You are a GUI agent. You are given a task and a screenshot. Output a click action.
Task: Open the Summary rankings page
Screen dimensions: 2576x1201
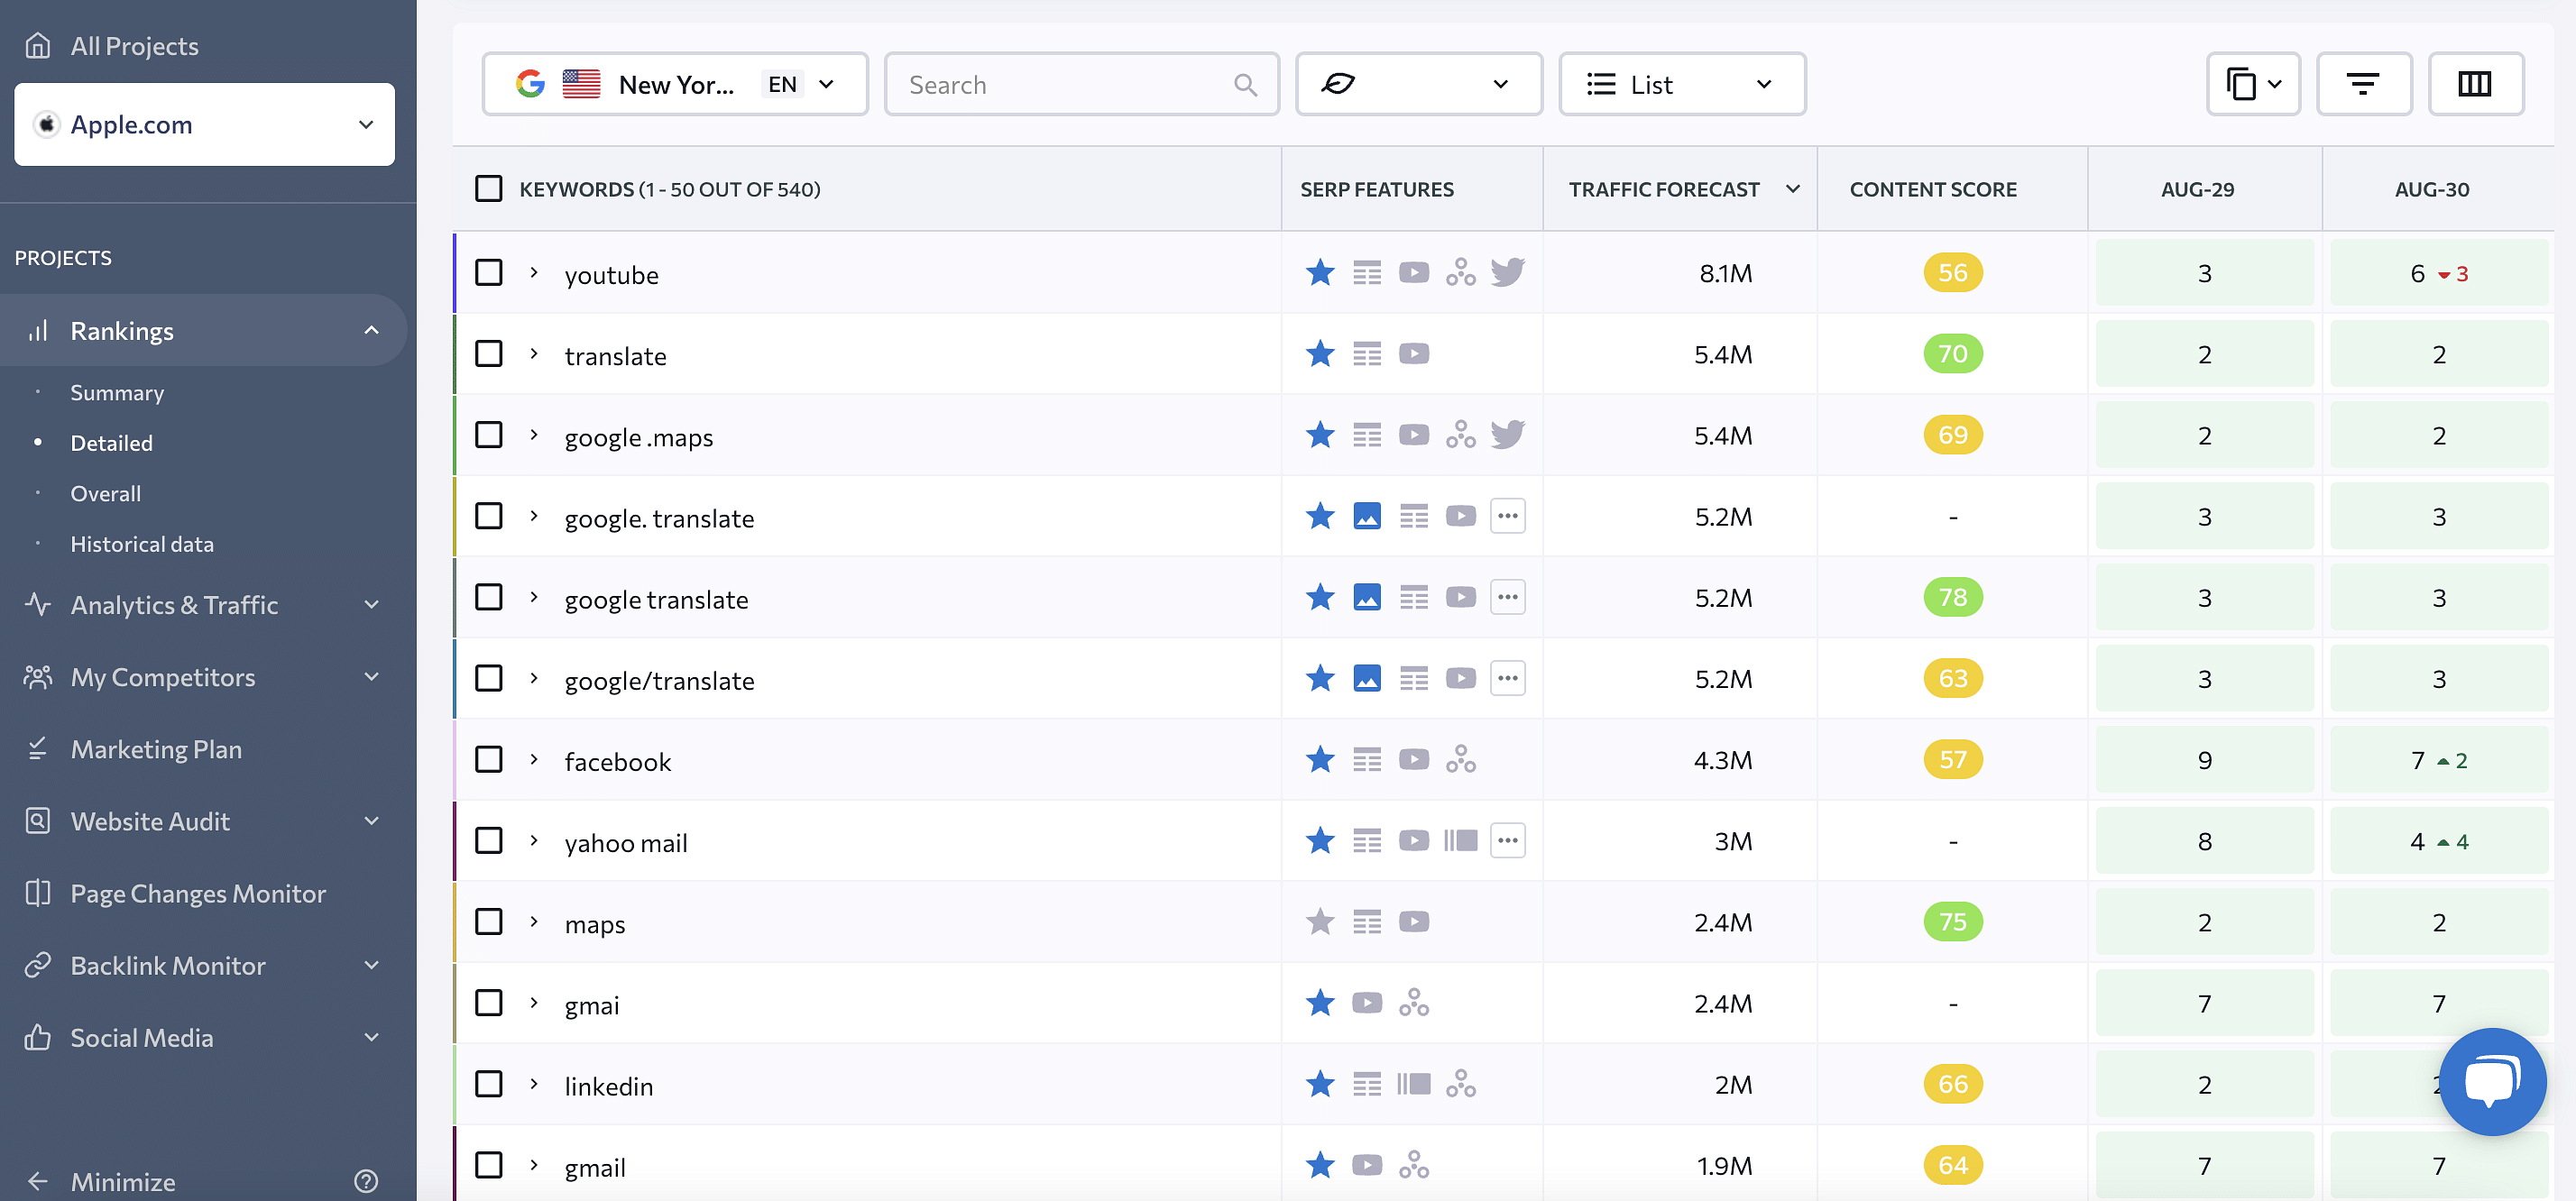pyautogui.click(x=117, y=392)
